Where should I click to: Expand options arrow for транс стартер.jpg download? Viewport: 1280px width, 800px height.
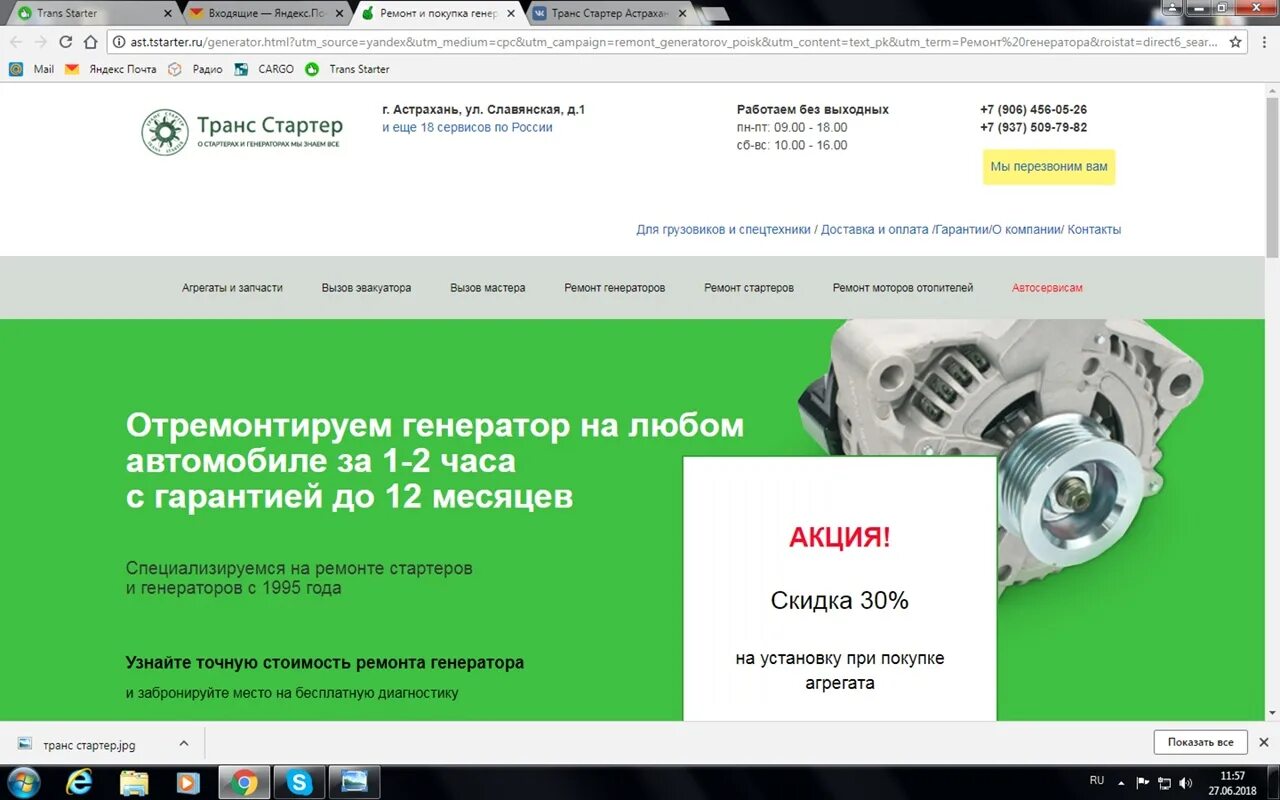183,744
